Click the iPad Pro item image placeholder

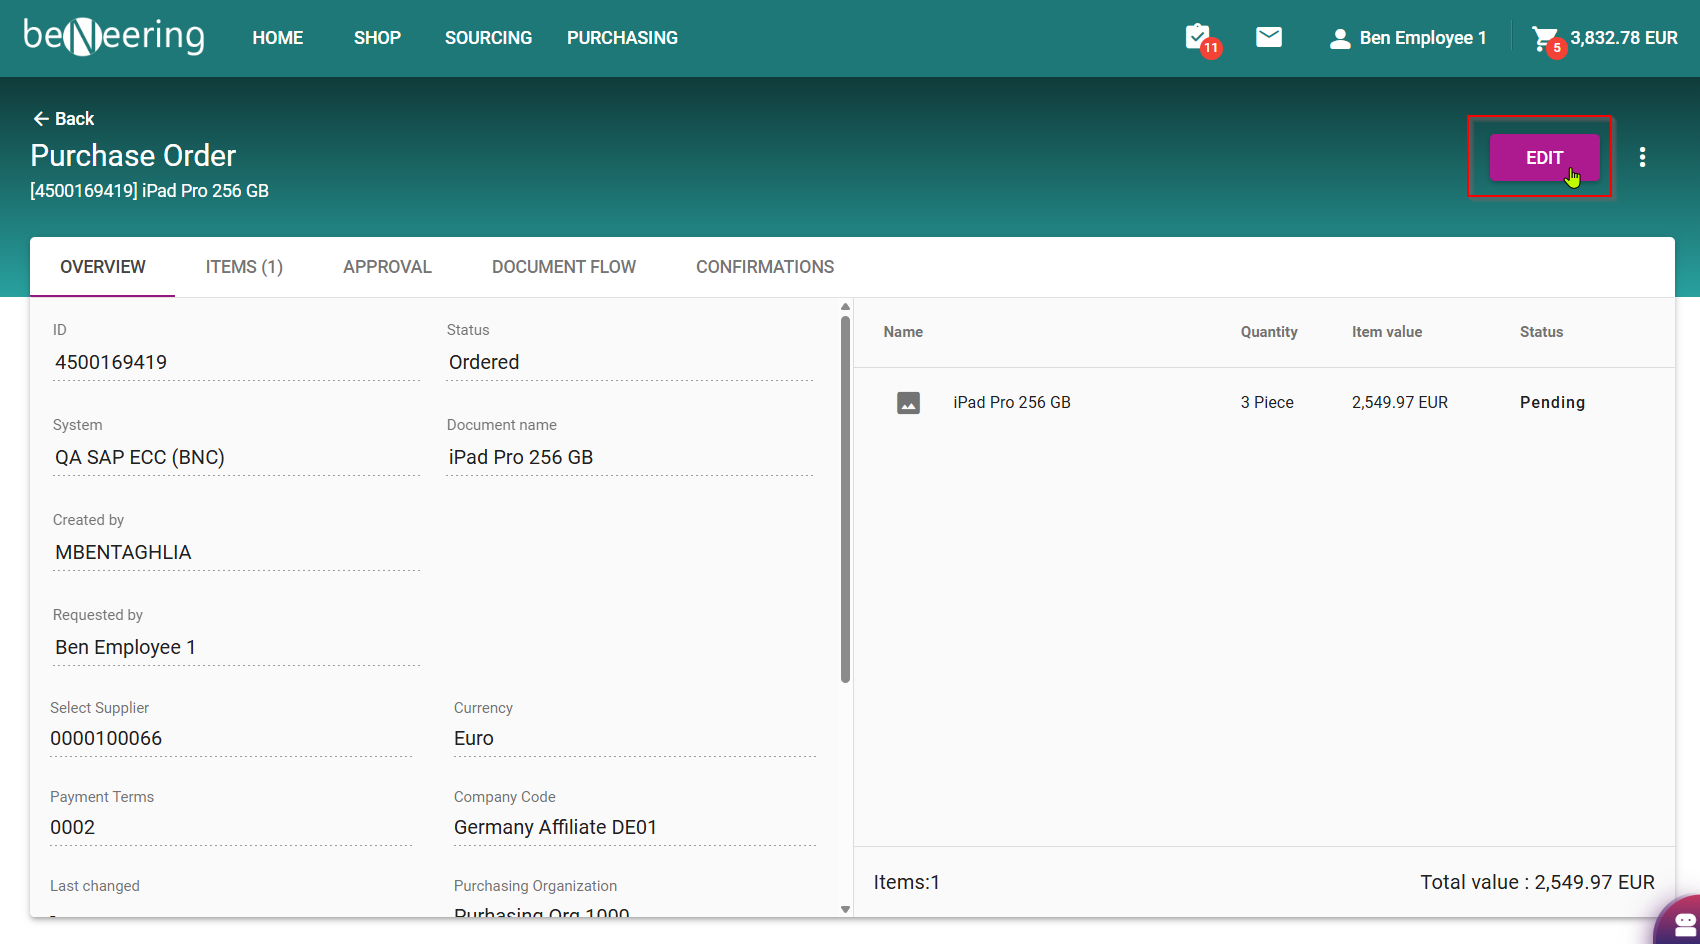tap(908, 403)
